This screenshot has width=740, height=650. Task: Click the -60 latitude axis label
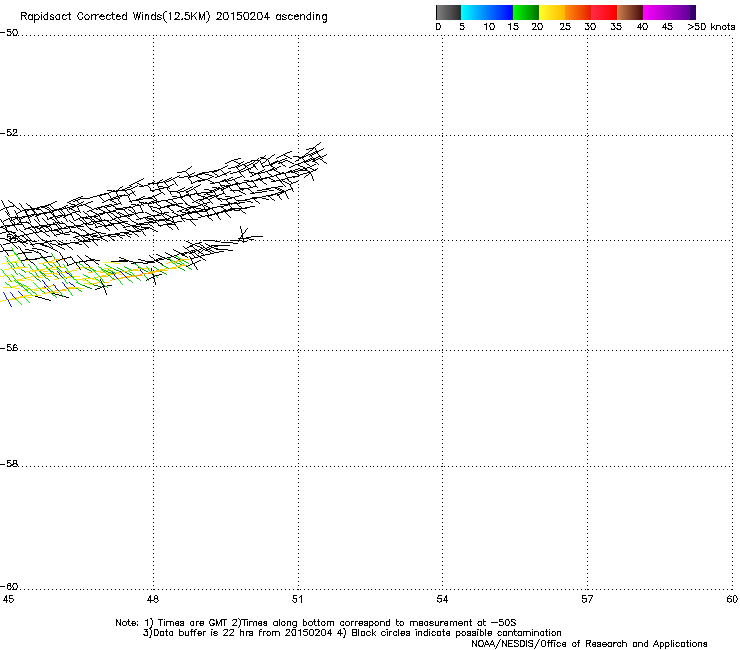coord(9,587)
